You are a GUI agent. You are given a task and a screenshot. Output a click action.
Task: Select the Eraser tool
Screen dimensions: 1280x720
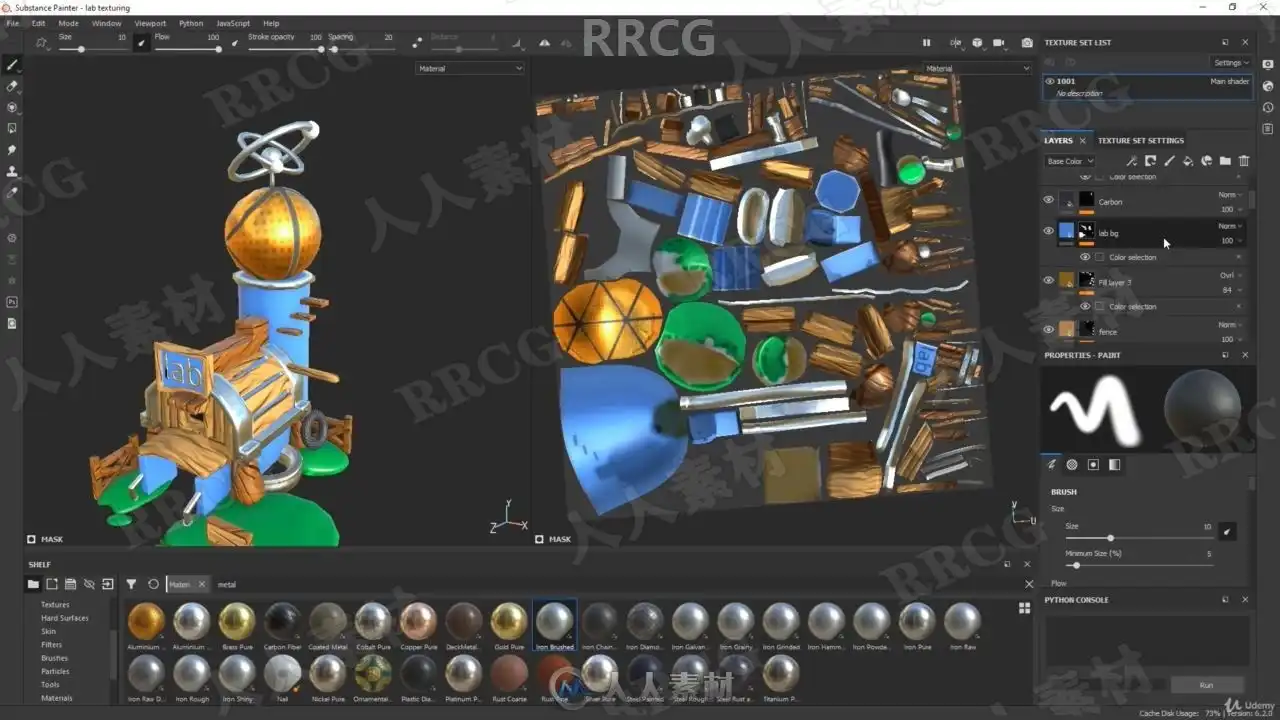(12, 86)
